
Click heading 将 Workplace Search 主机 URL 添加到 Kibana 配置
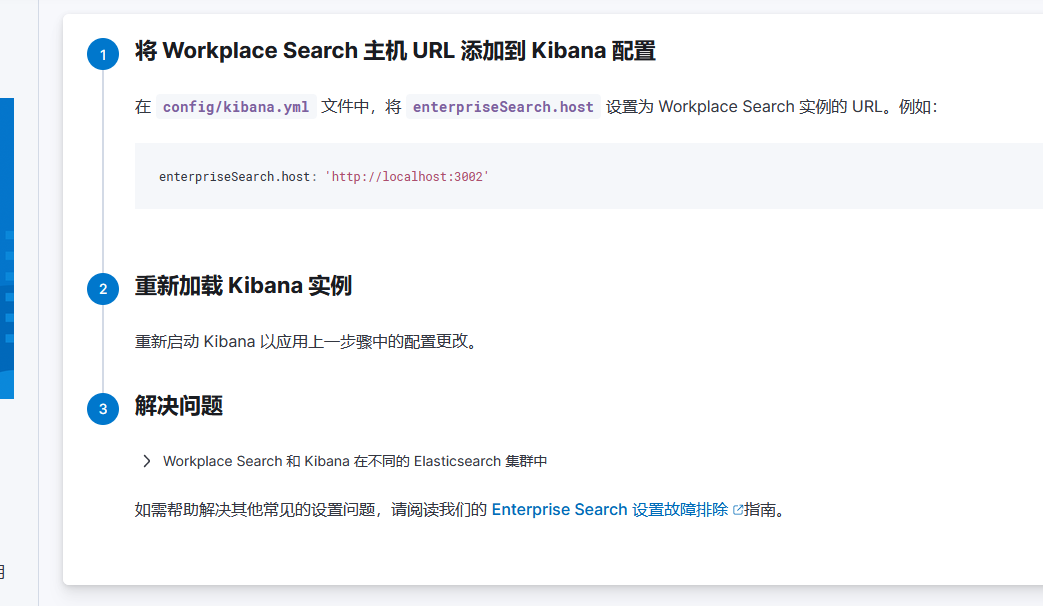[x=395, y=51]
